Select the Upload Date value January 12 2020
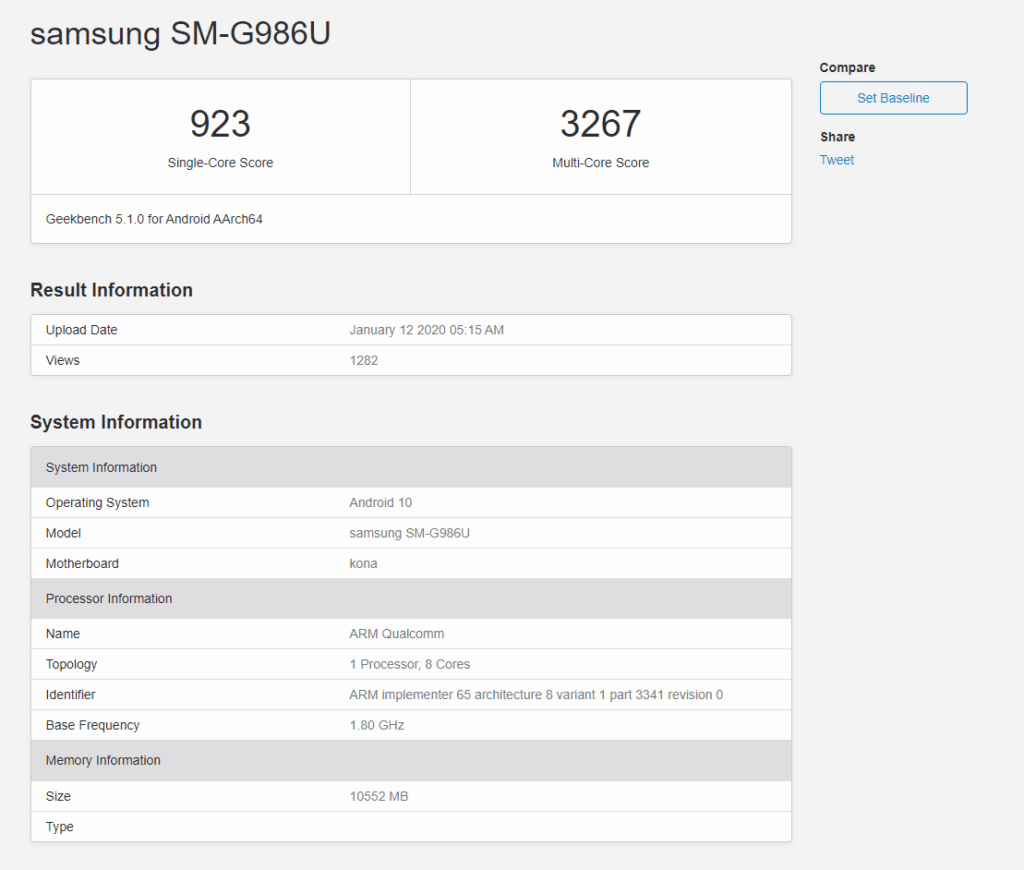The width and height of the screenshot is (1024, 870). click(426, 330)
